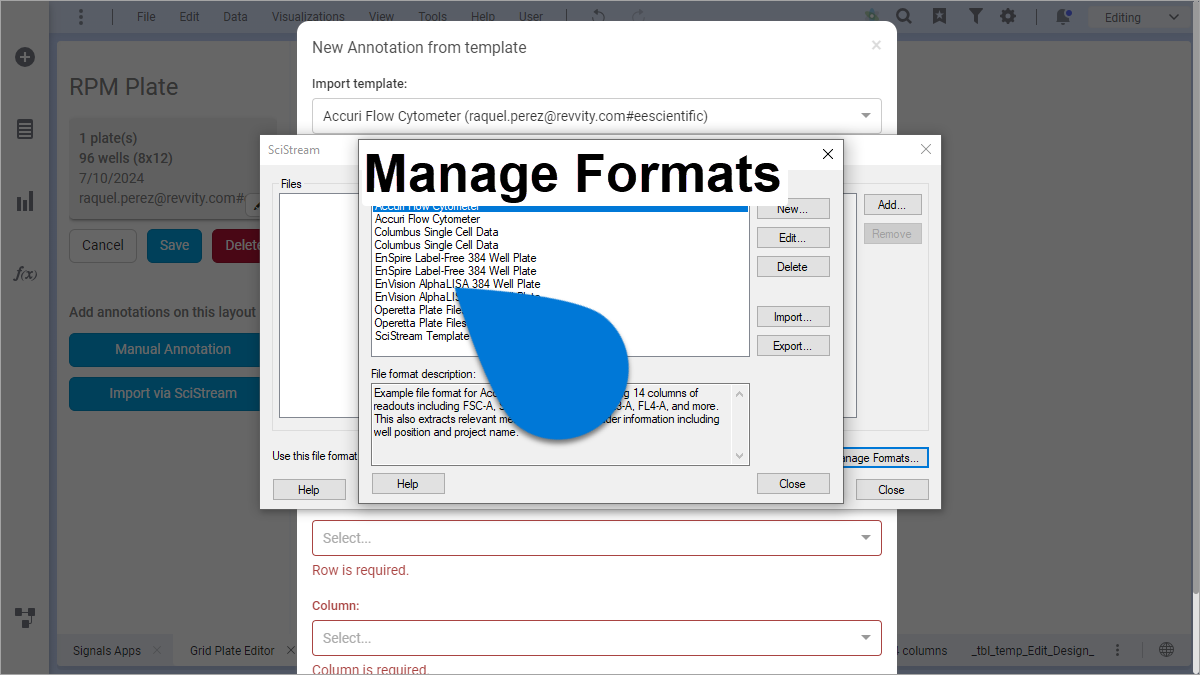Expand the Import template dropdown

click(596, 116)
